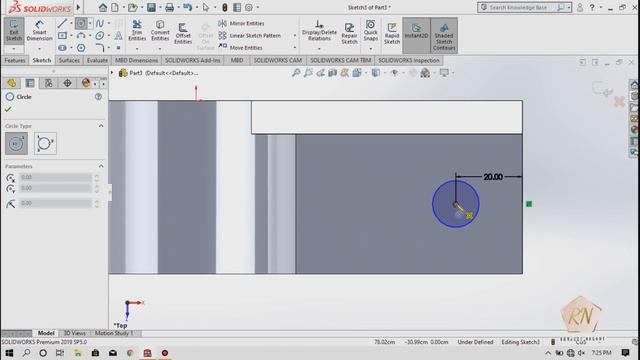Click Rapid Sketch tool
The width and height of the screenshot is (640, 360).
[x=392, y=33]
